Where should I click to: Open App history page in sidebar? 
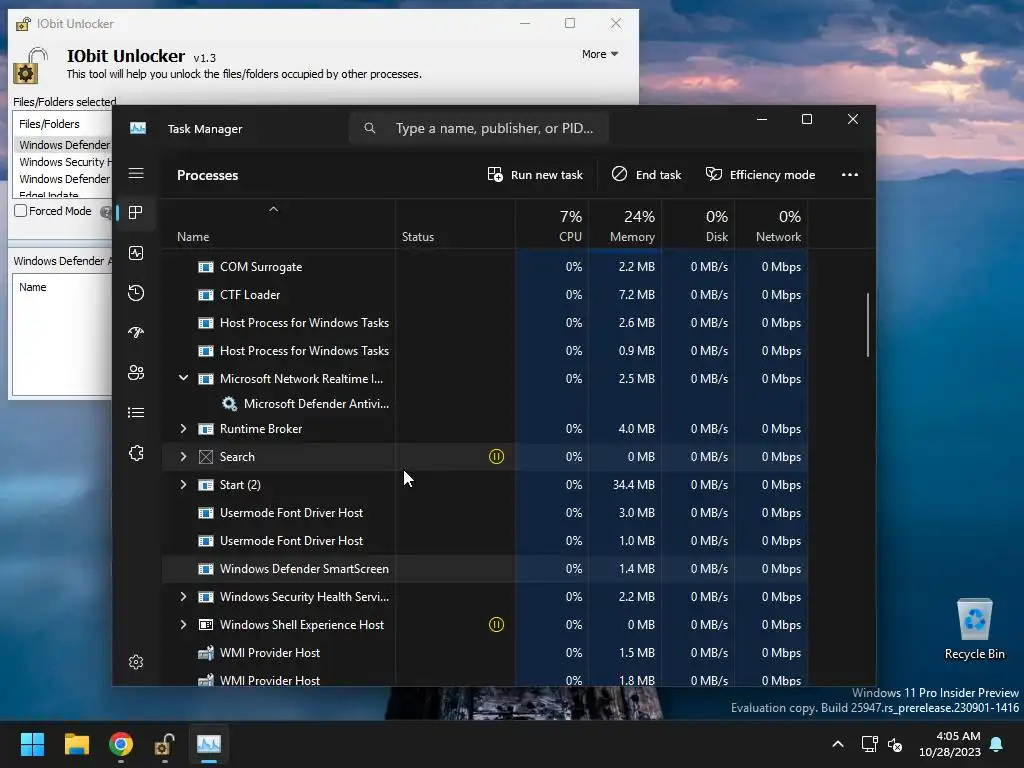pyautogui.click(x=136, y=293)
